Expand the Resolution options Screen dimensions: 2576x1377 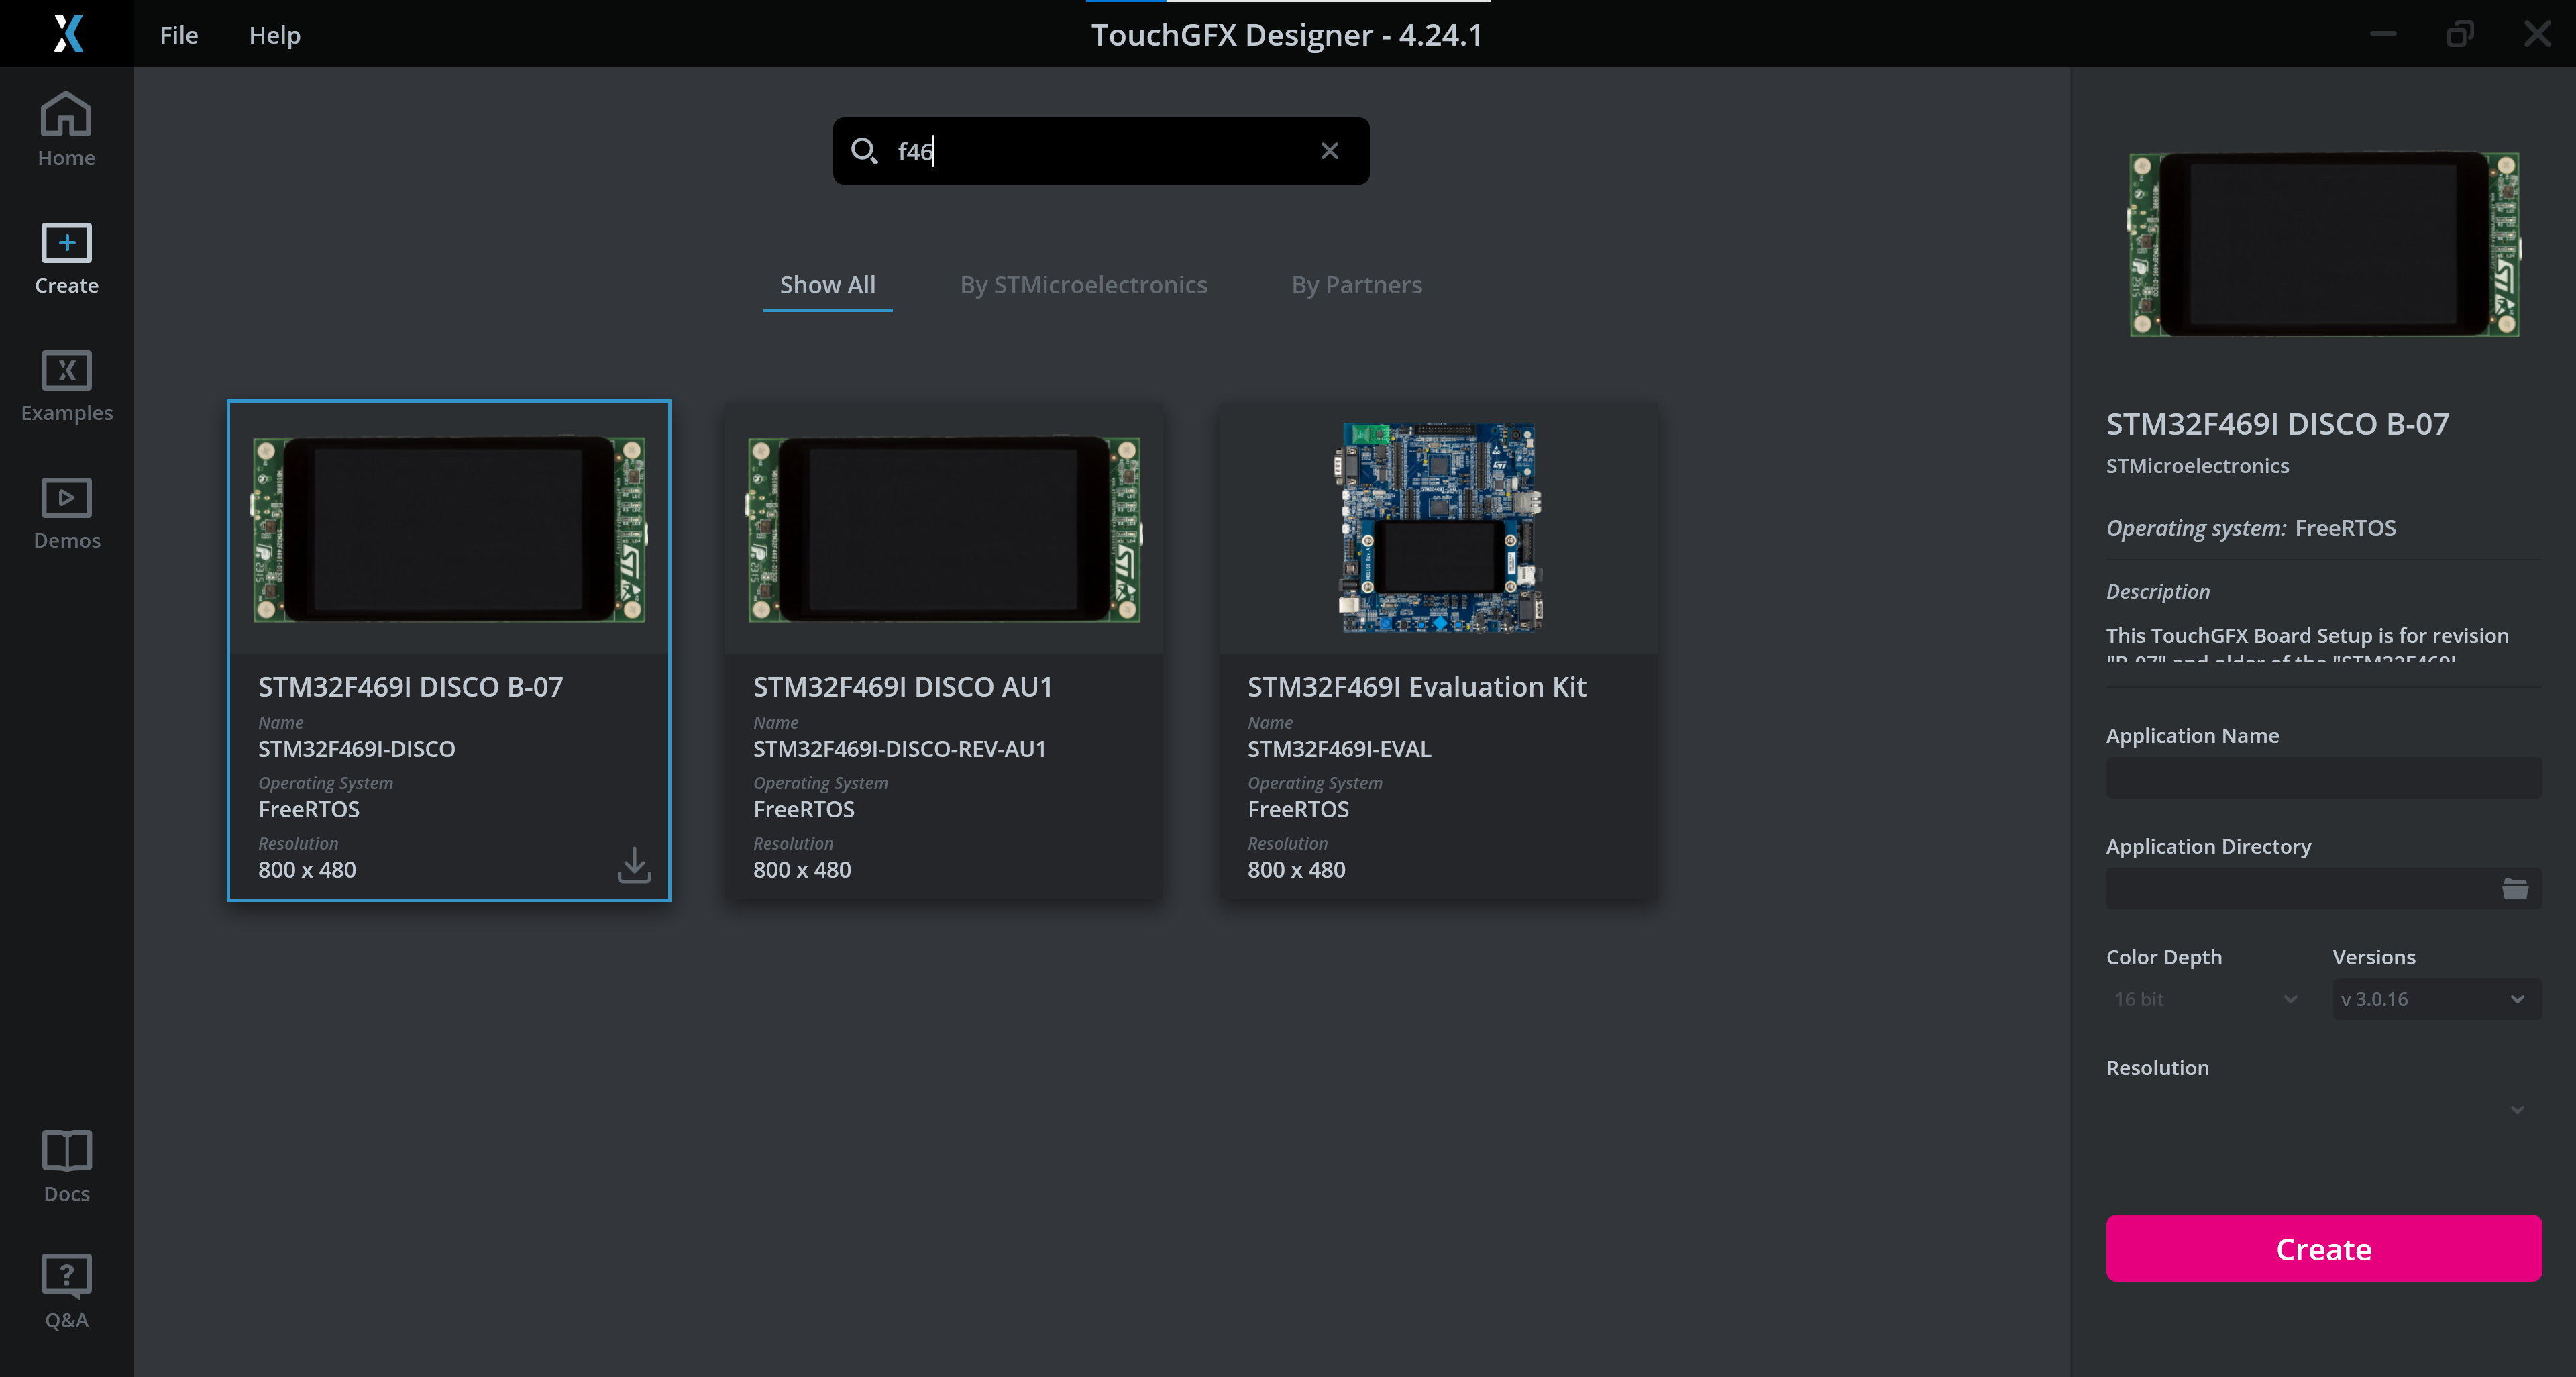tap(2517, 1110)
